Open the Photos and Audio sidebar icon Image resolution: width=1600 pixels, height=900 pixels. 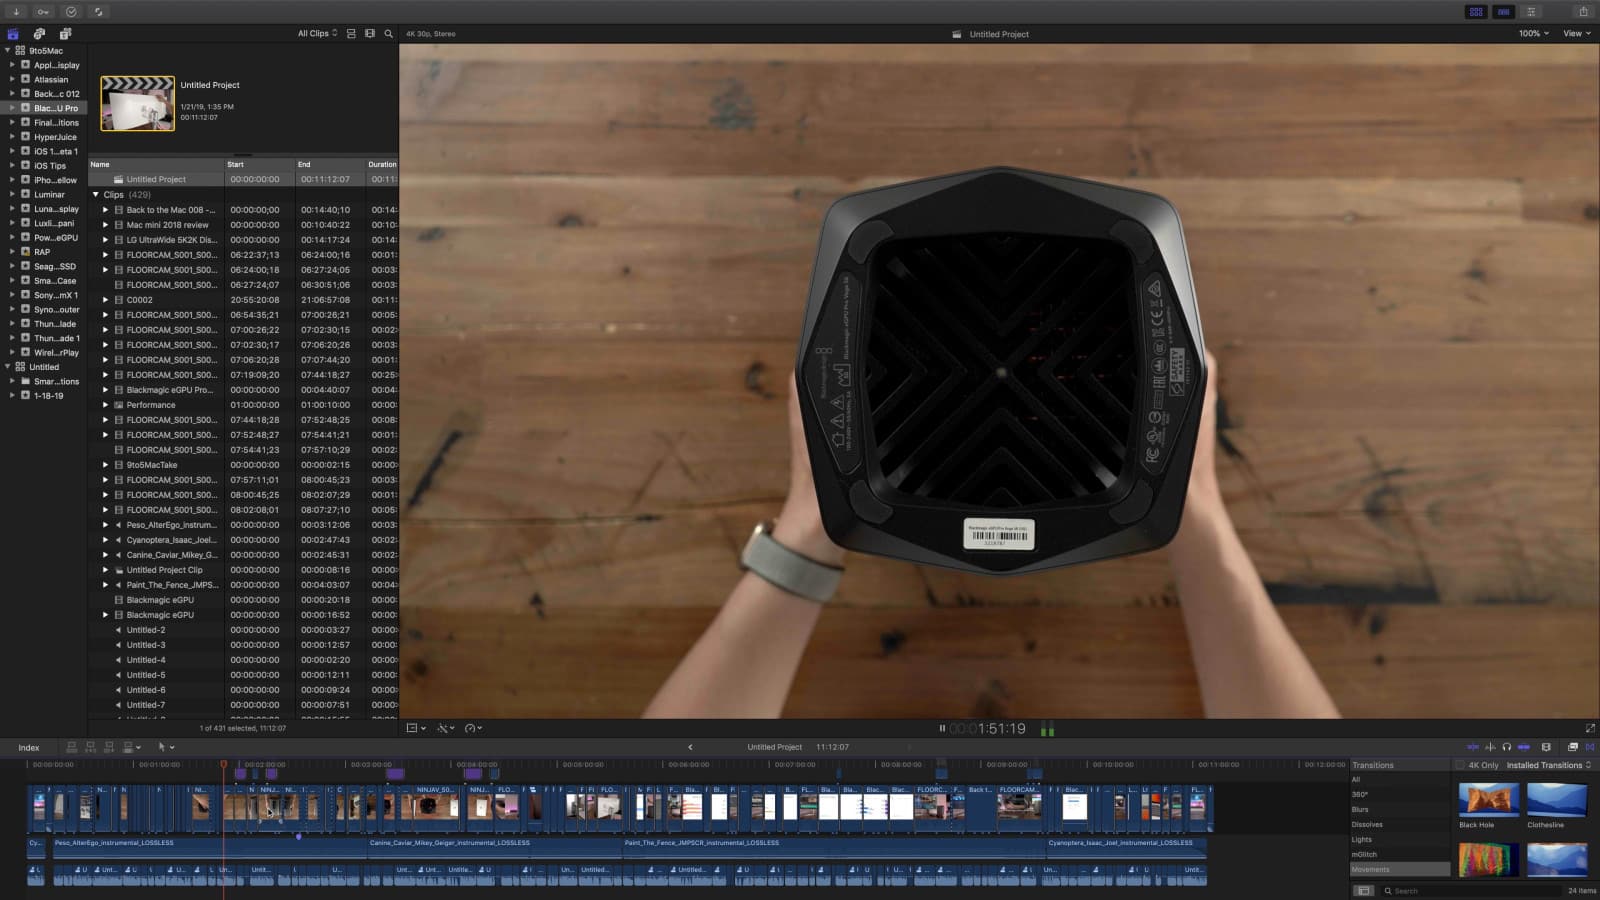click(x=39, y=33)
